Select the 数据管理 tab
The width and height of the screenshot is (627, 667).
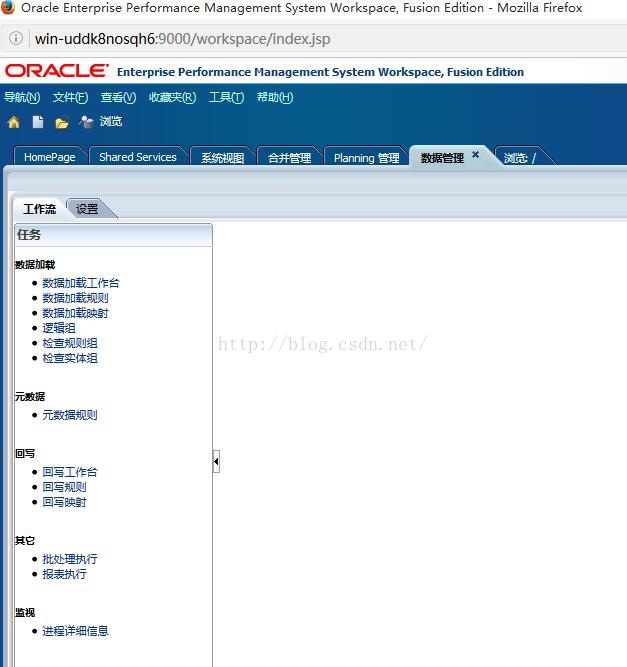[442, 158]
